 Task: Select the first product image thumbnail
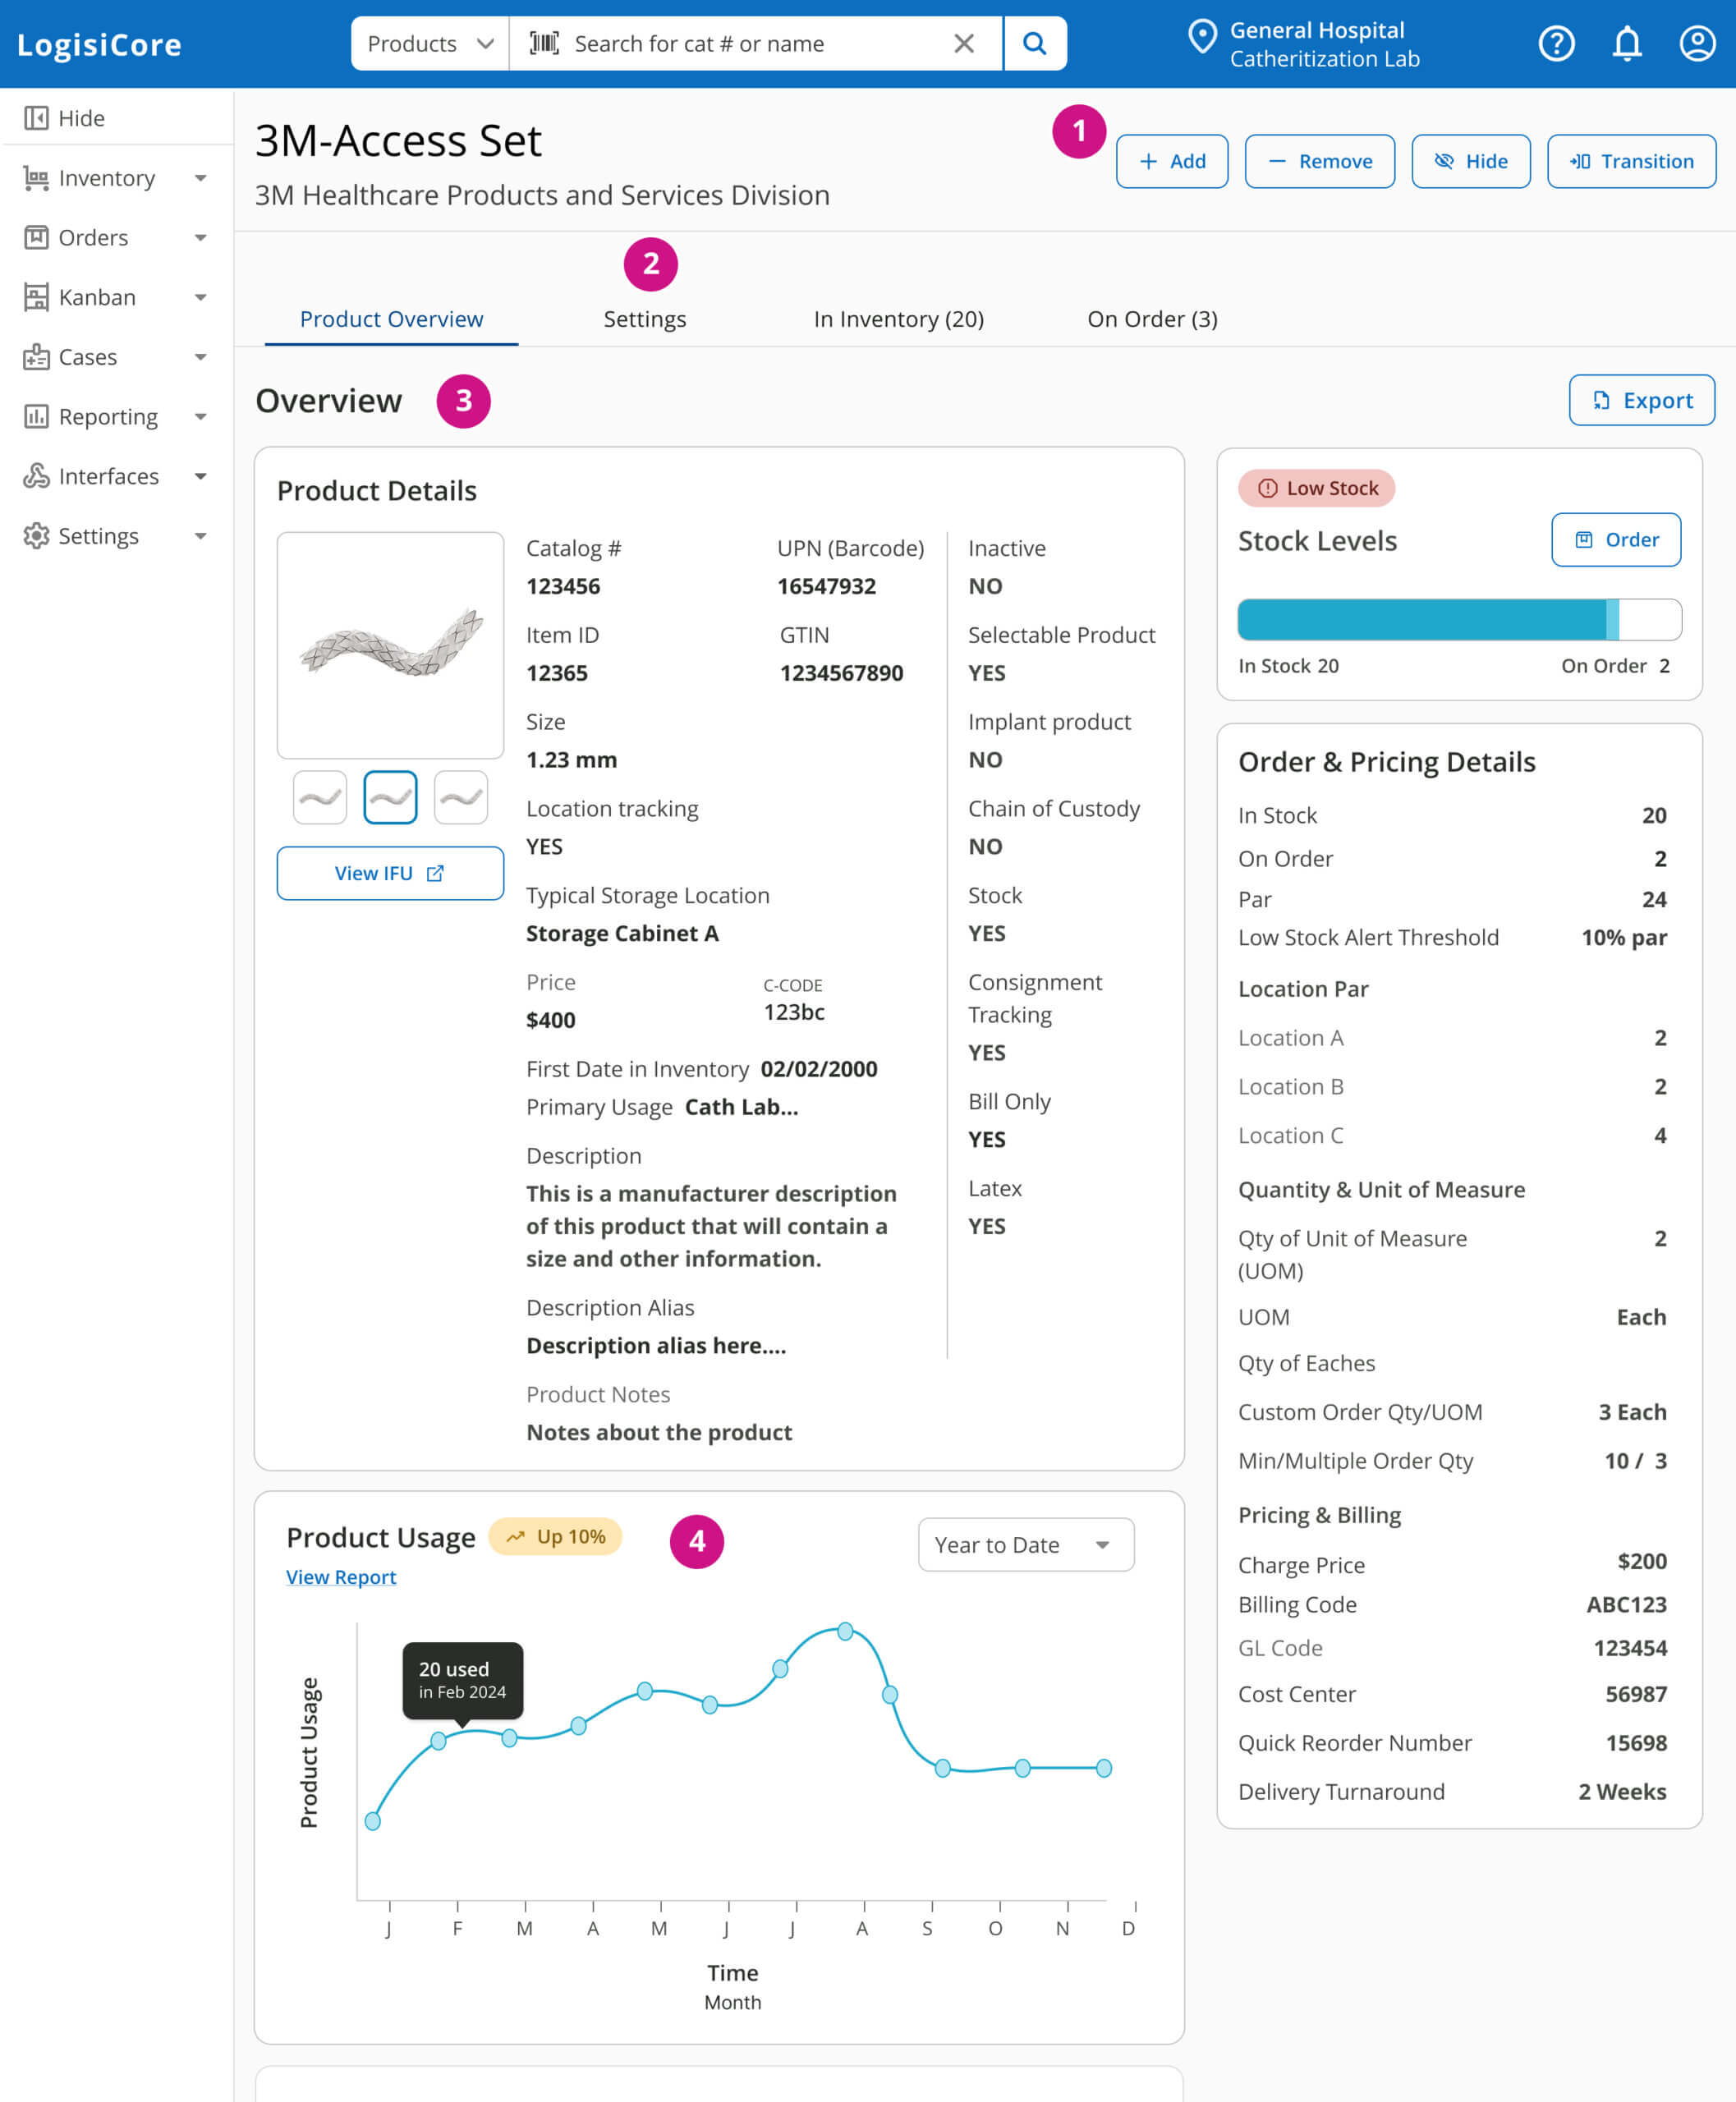pyautogui.click(x=320, y=797)
